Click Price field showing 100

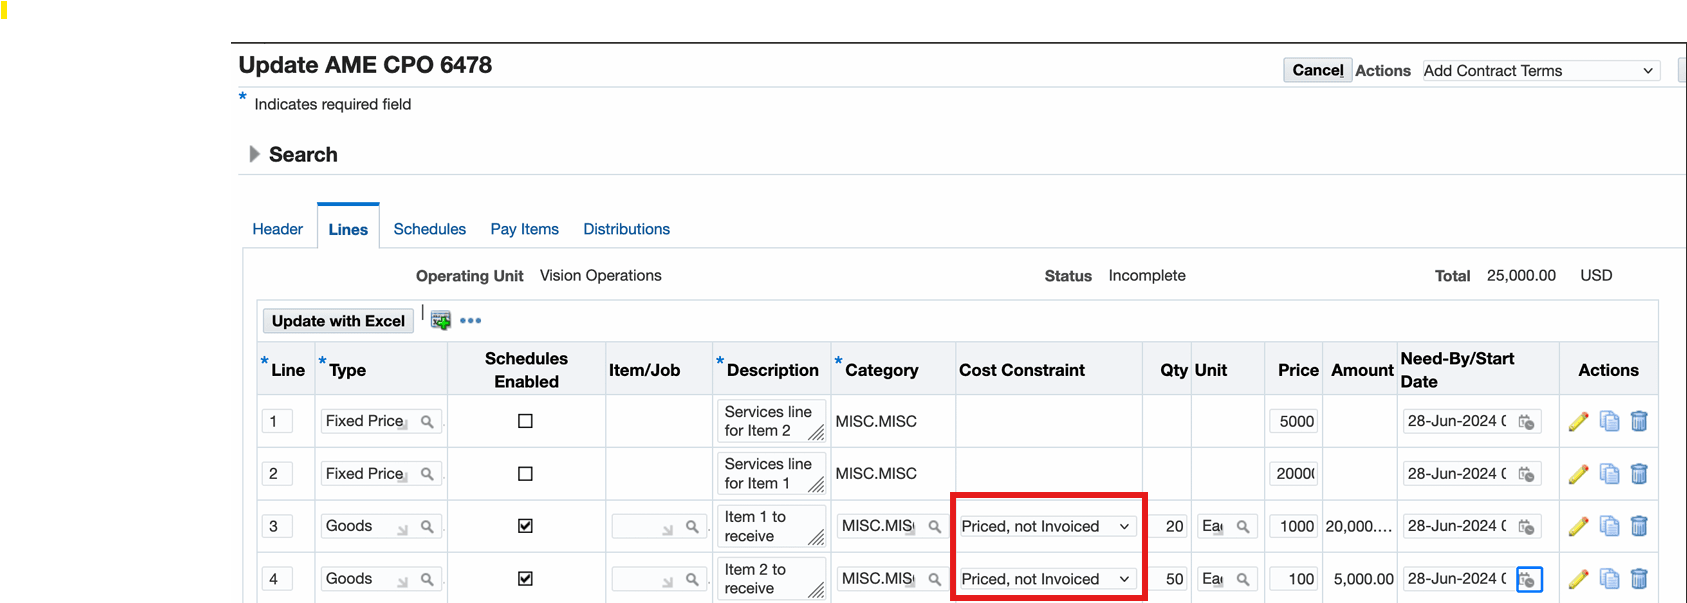tap(1293, 579)
